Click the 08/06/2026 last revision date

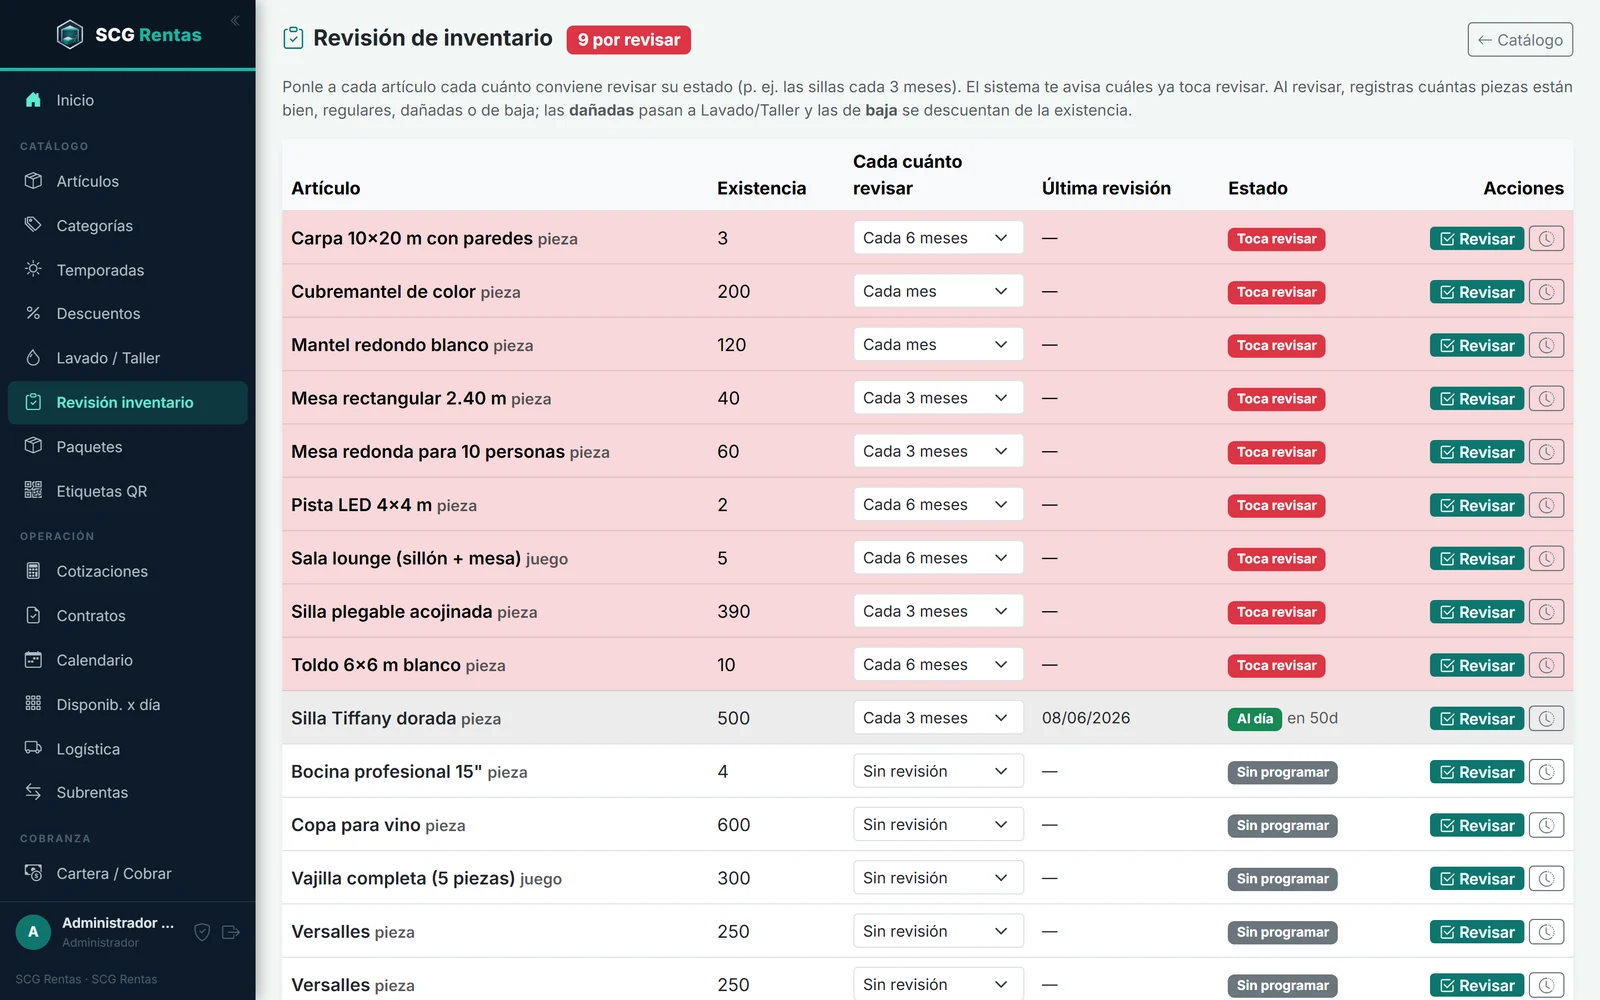coord(1086,718)
